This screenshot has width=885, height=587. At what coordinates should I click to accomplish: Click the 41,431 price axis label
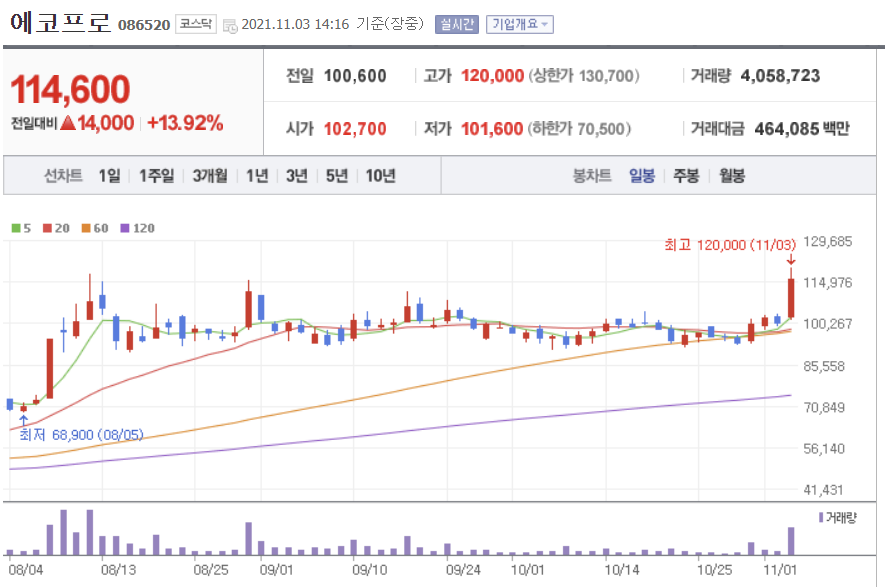[x=823, y=490]
